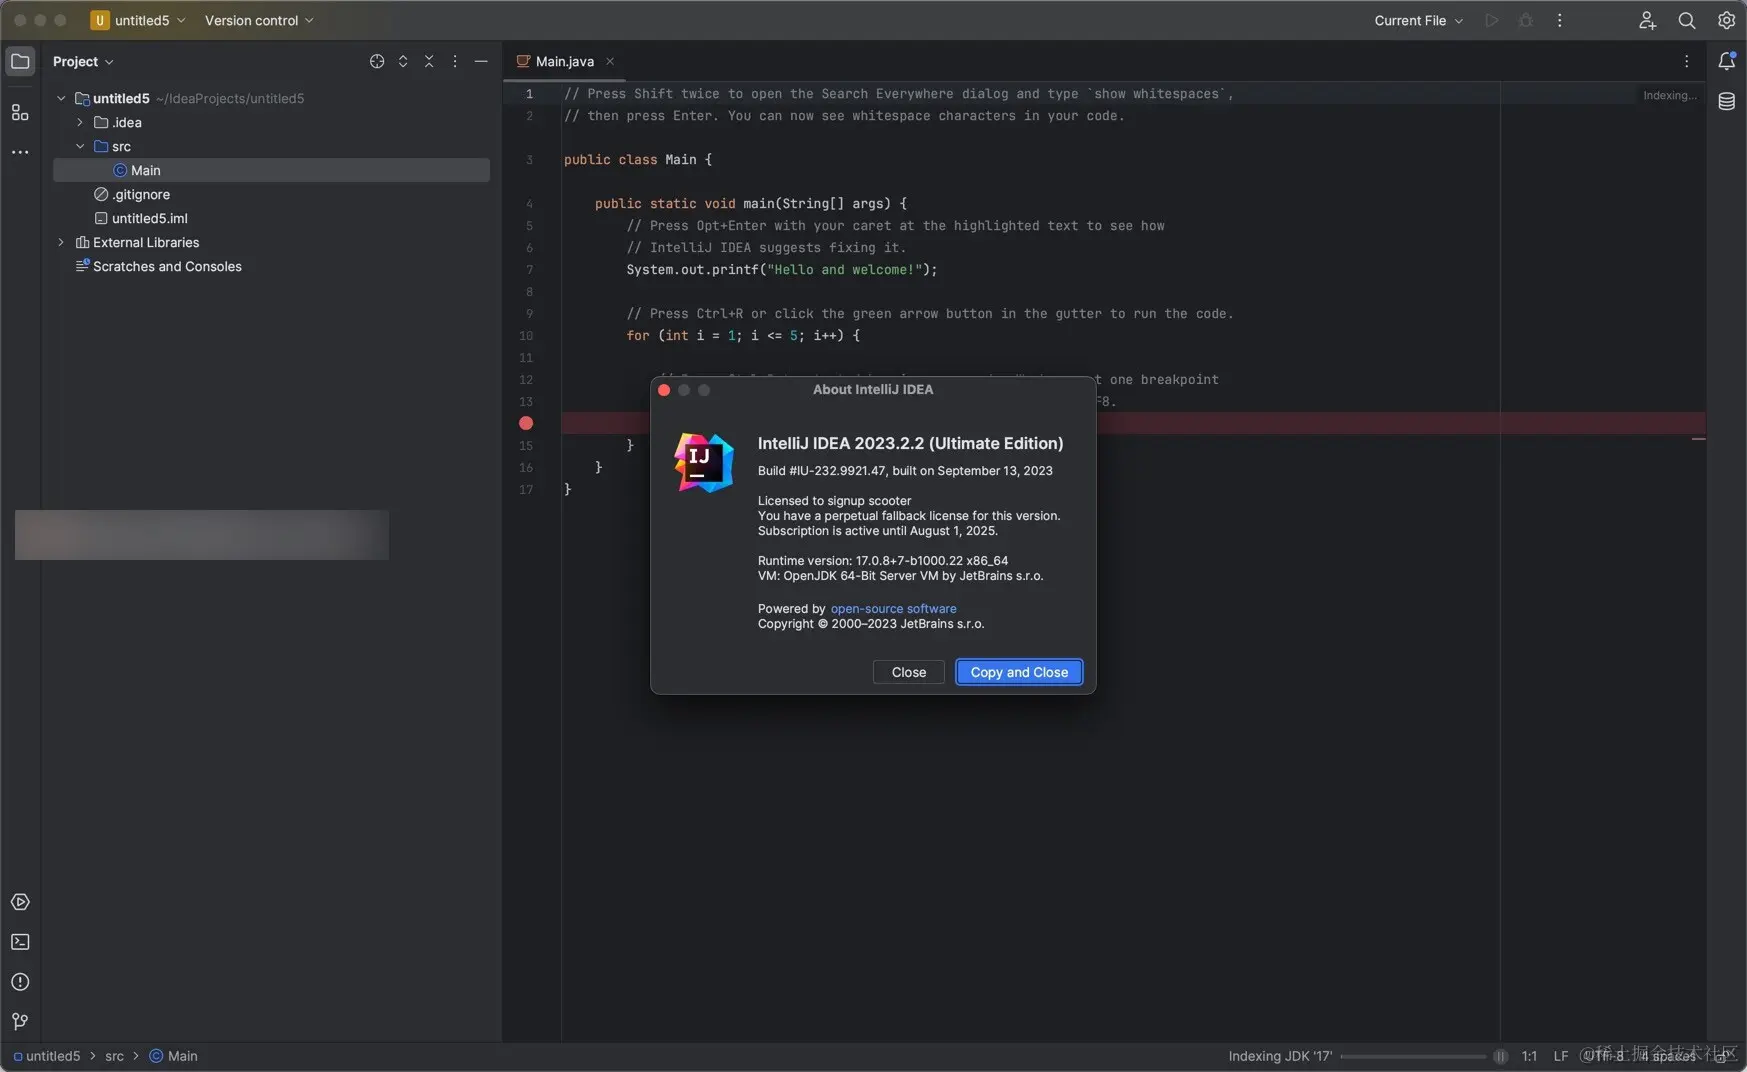Click the About IntelliJ IDEA dialog title

873,389
